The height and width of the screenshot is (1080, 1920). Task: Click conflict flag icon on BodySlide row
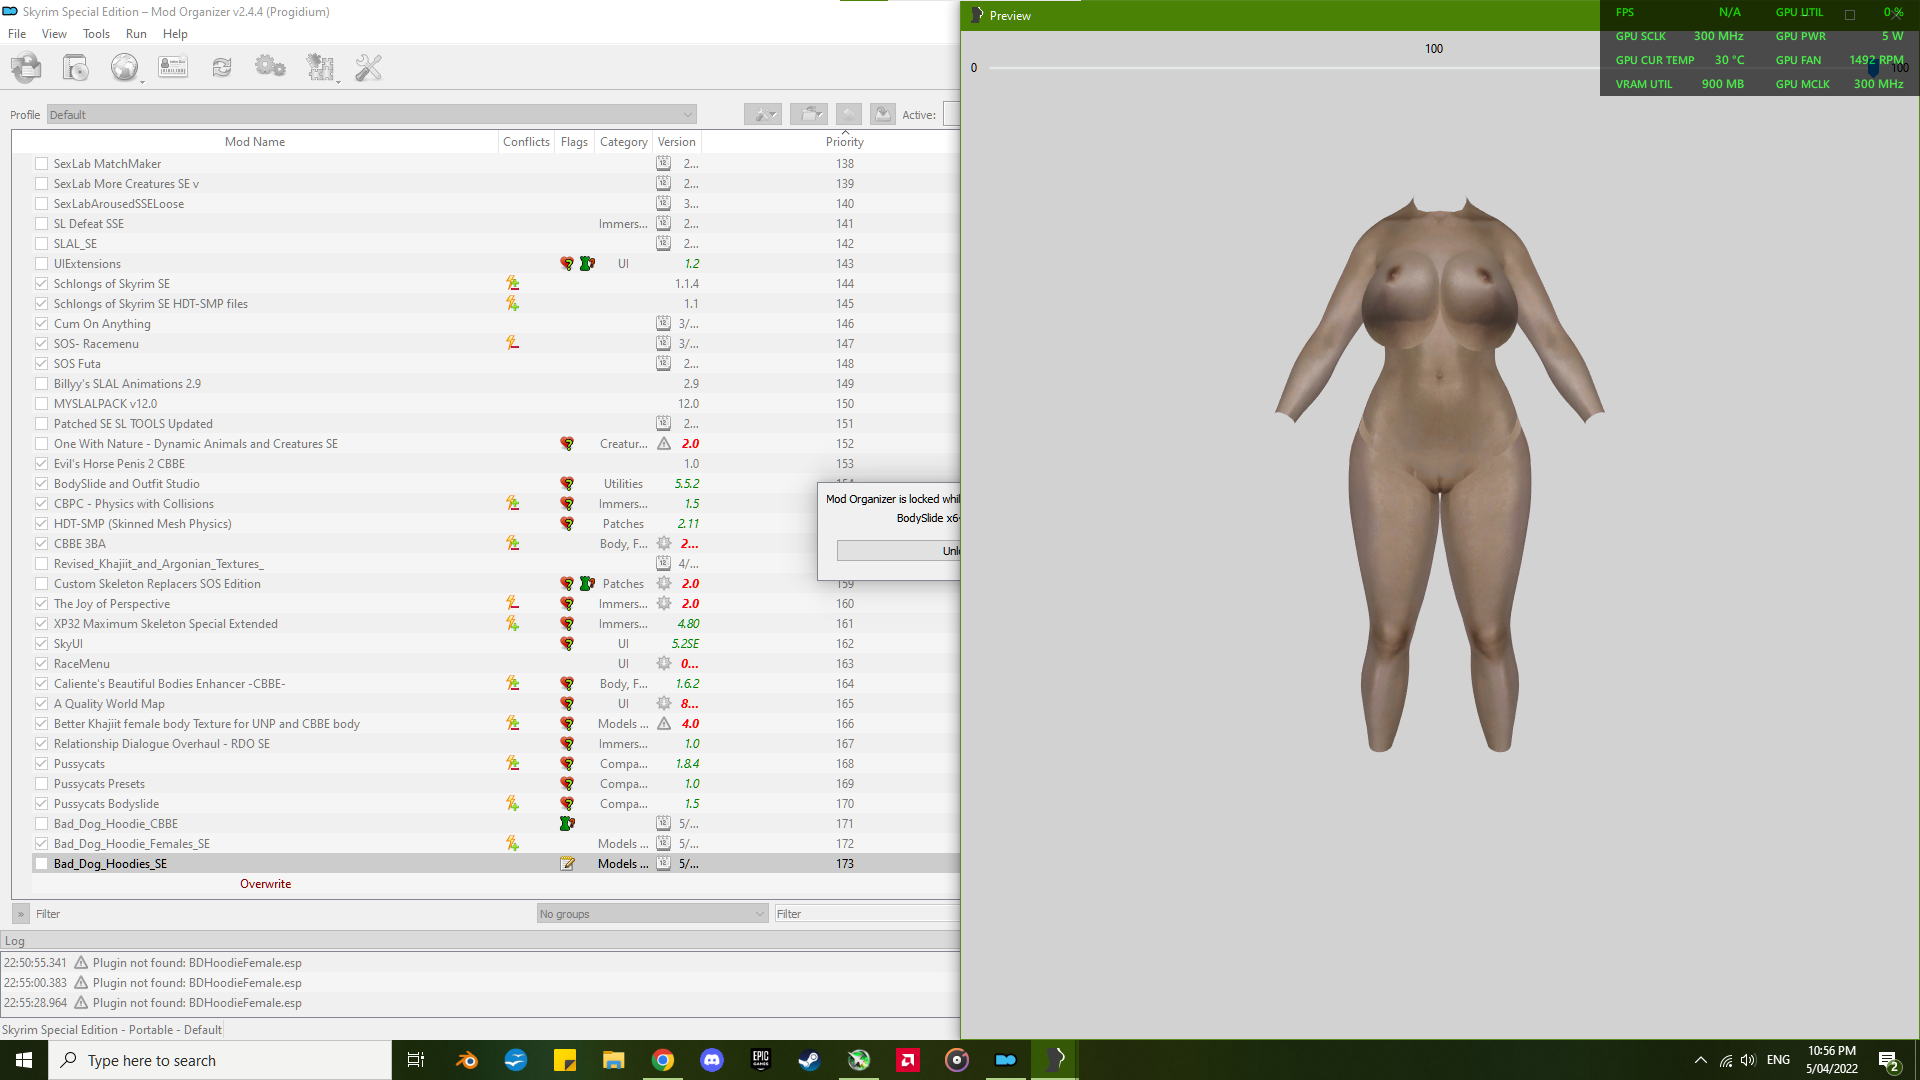[567, 484]
